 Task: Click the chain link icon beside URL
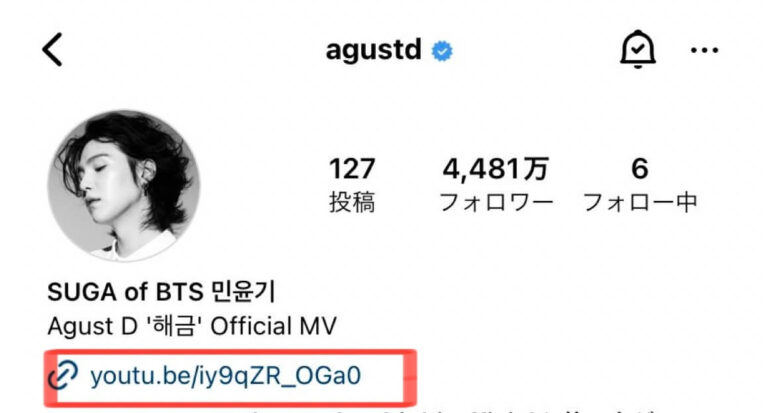(63, 376)
